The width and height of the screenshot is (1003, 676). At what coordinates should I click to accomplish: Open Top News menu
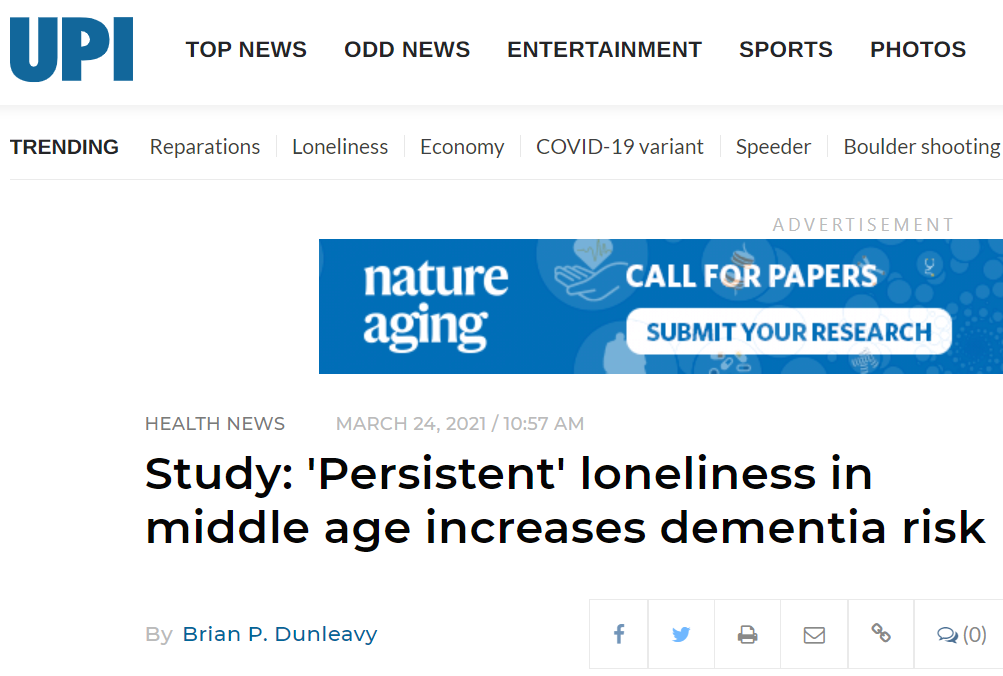click(x=246, y=49)
